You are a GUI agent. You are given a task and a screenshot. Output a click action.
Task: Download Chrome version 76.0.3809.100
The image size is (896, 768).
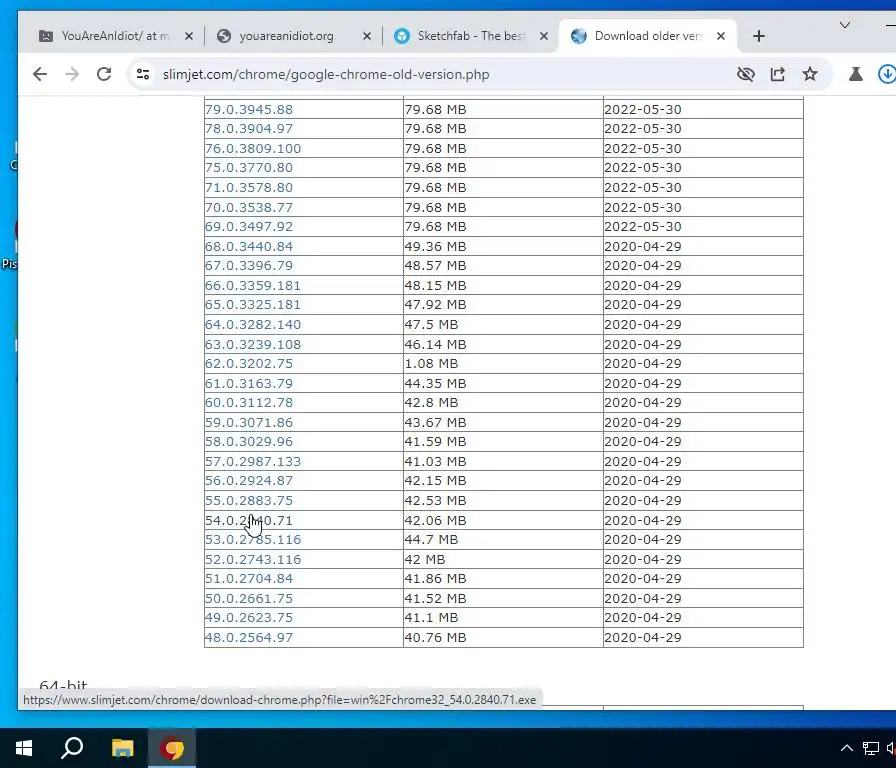pos(253,149)
